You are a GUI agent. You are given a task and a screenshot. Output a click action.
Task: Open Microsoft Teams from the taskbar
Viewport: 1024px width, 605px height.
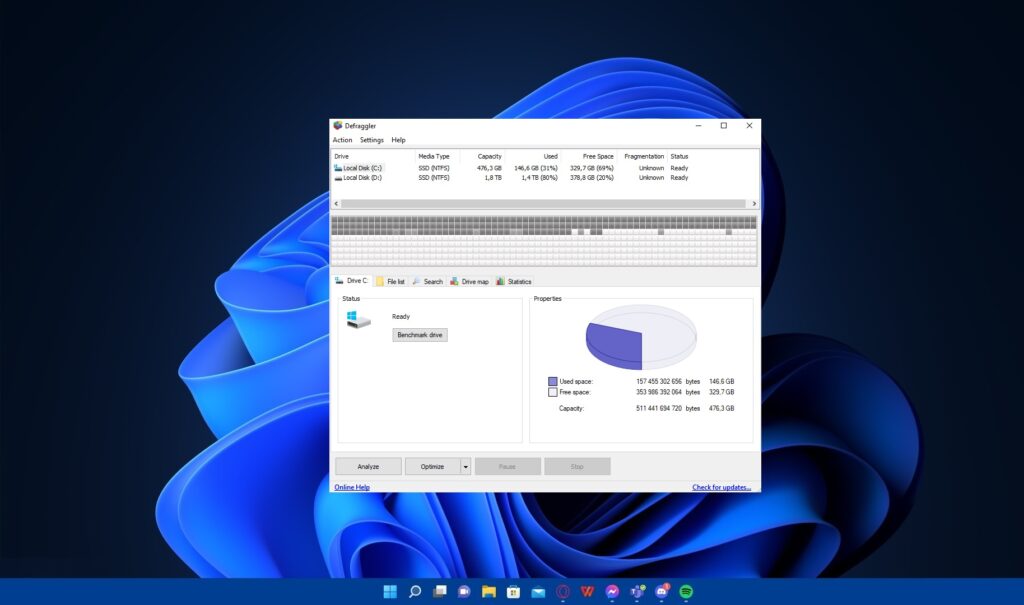637,592
